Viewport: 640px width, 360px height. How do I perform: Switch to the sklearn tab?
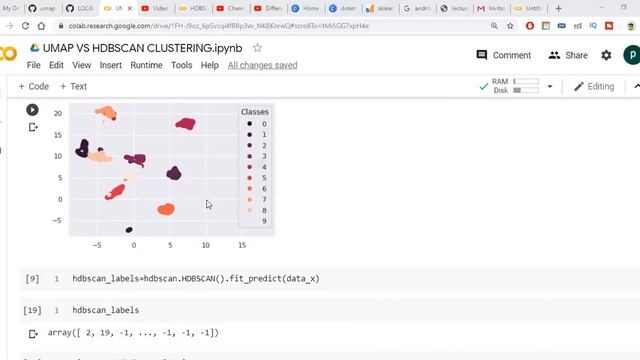pos(380,8)
